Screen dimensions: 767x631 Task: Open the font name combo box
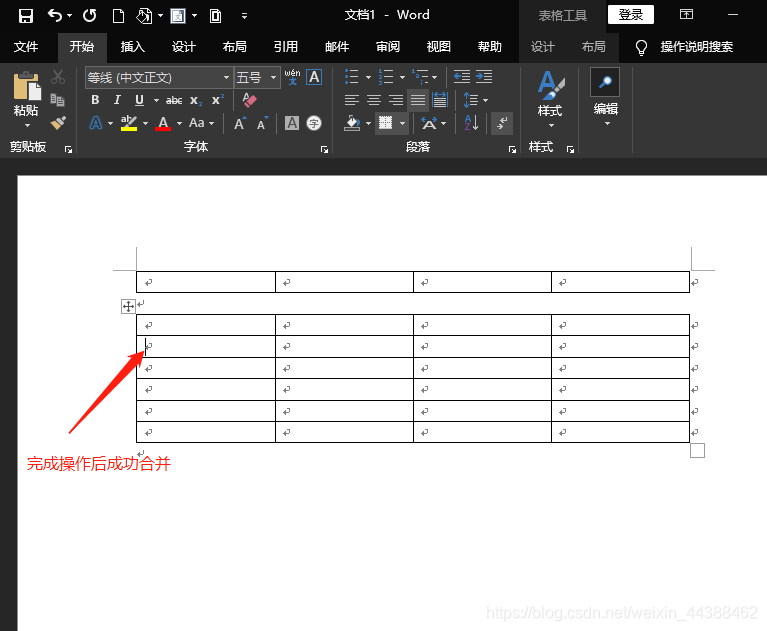pyautogui.click(x=158, y=77)
